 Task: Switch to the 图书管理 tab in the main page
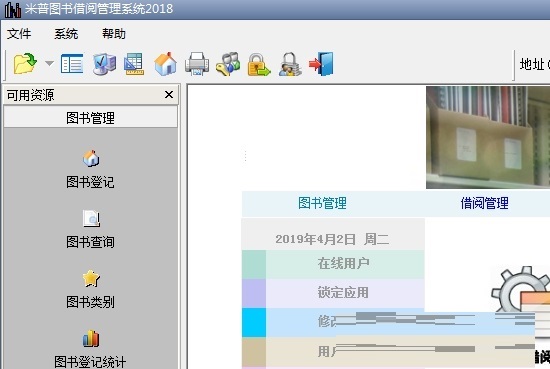(x=322, y=203)
